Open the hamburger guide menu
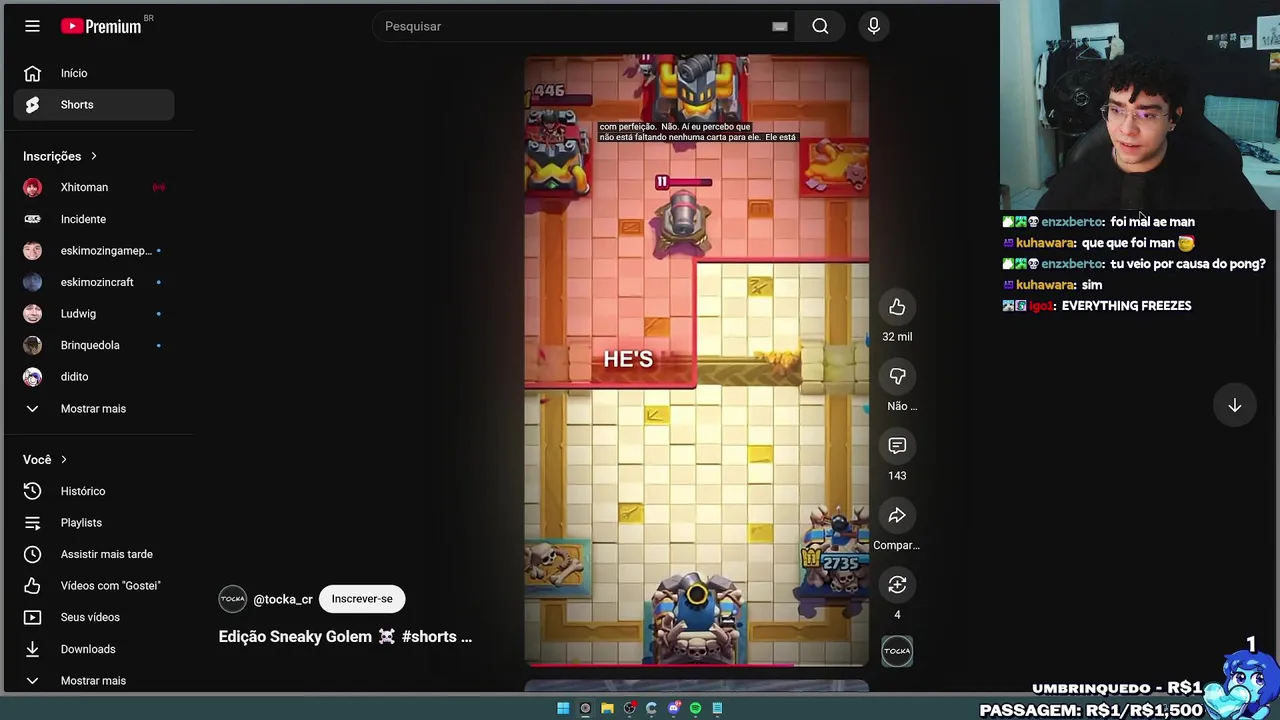 click(32, 26)
